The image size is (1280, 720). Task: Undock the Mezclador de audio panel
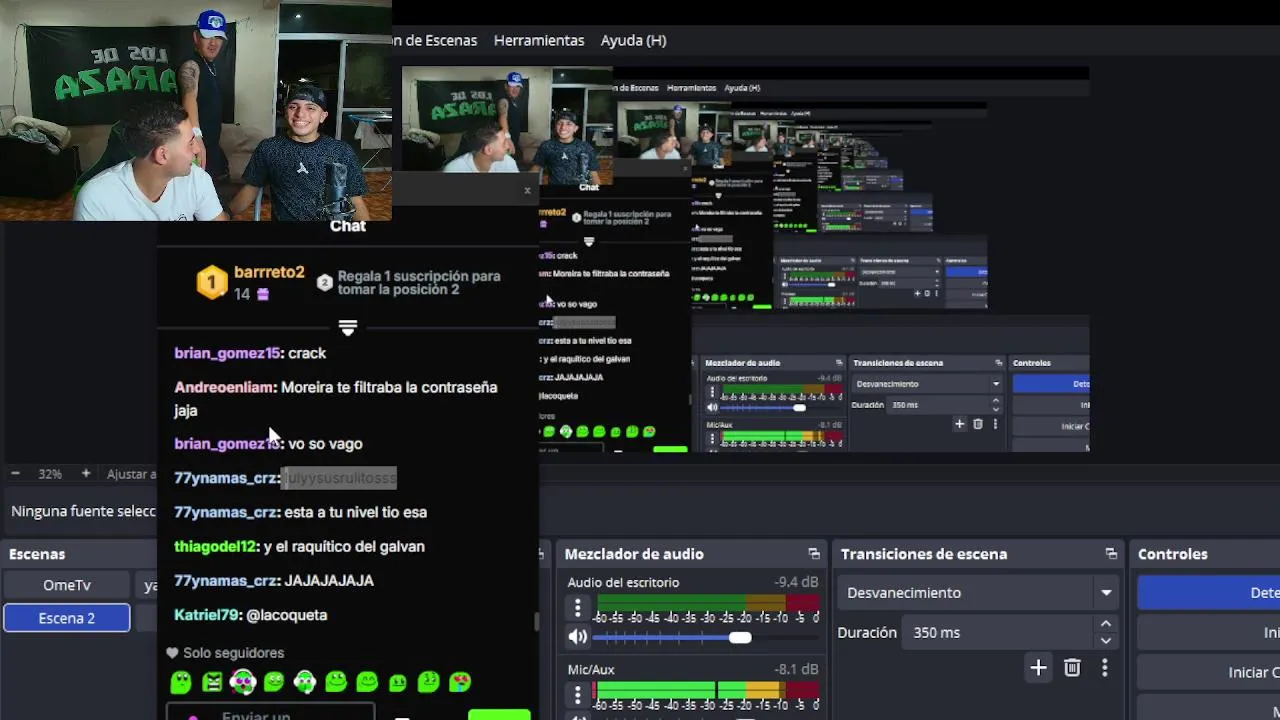pyautogui.click(x=814, y=554)
